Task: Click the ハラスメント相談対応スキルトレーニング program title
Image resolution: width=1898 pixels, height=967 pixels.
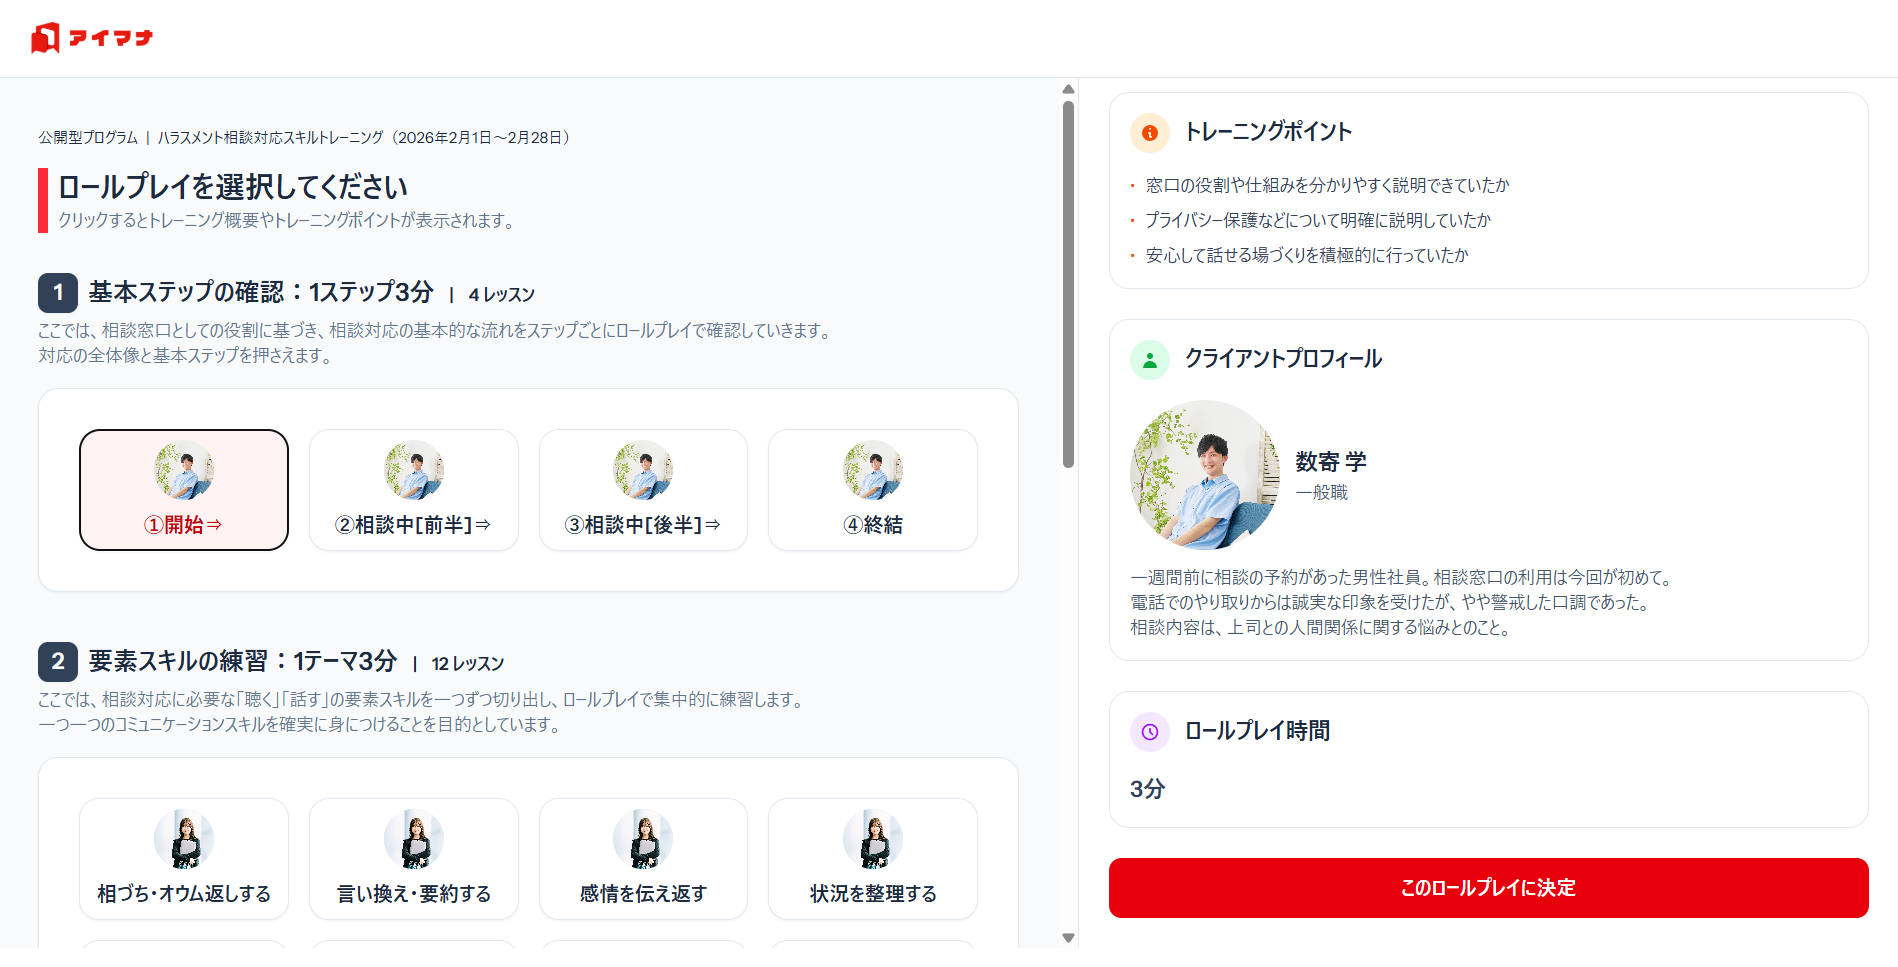Action: point(270,138)
